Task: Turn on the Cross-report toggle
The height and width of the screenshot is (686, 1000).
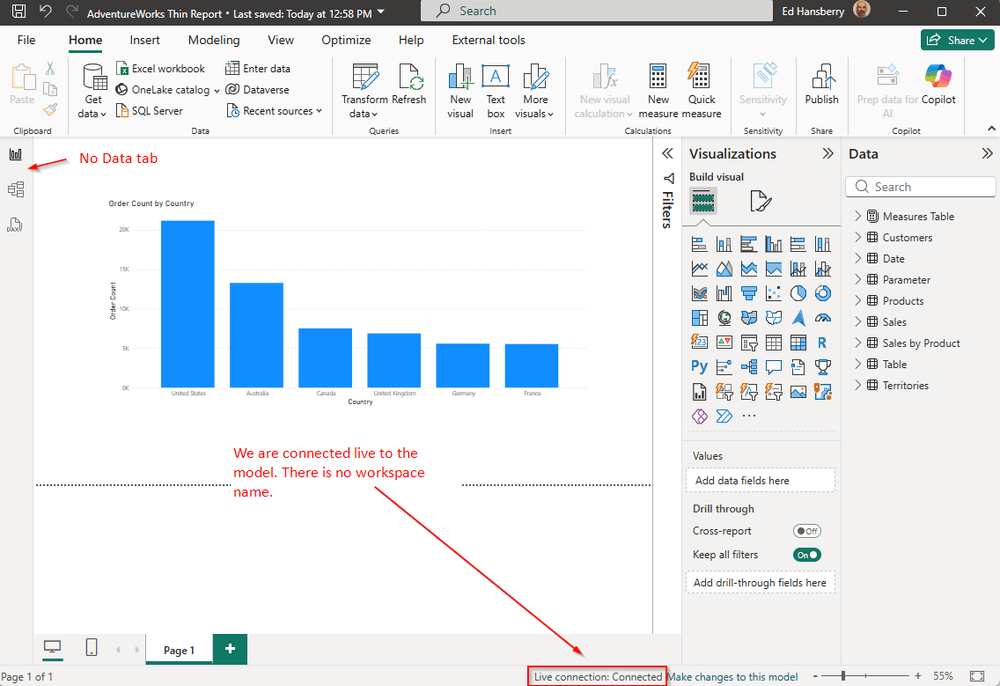Action: [x=807, y=531]
